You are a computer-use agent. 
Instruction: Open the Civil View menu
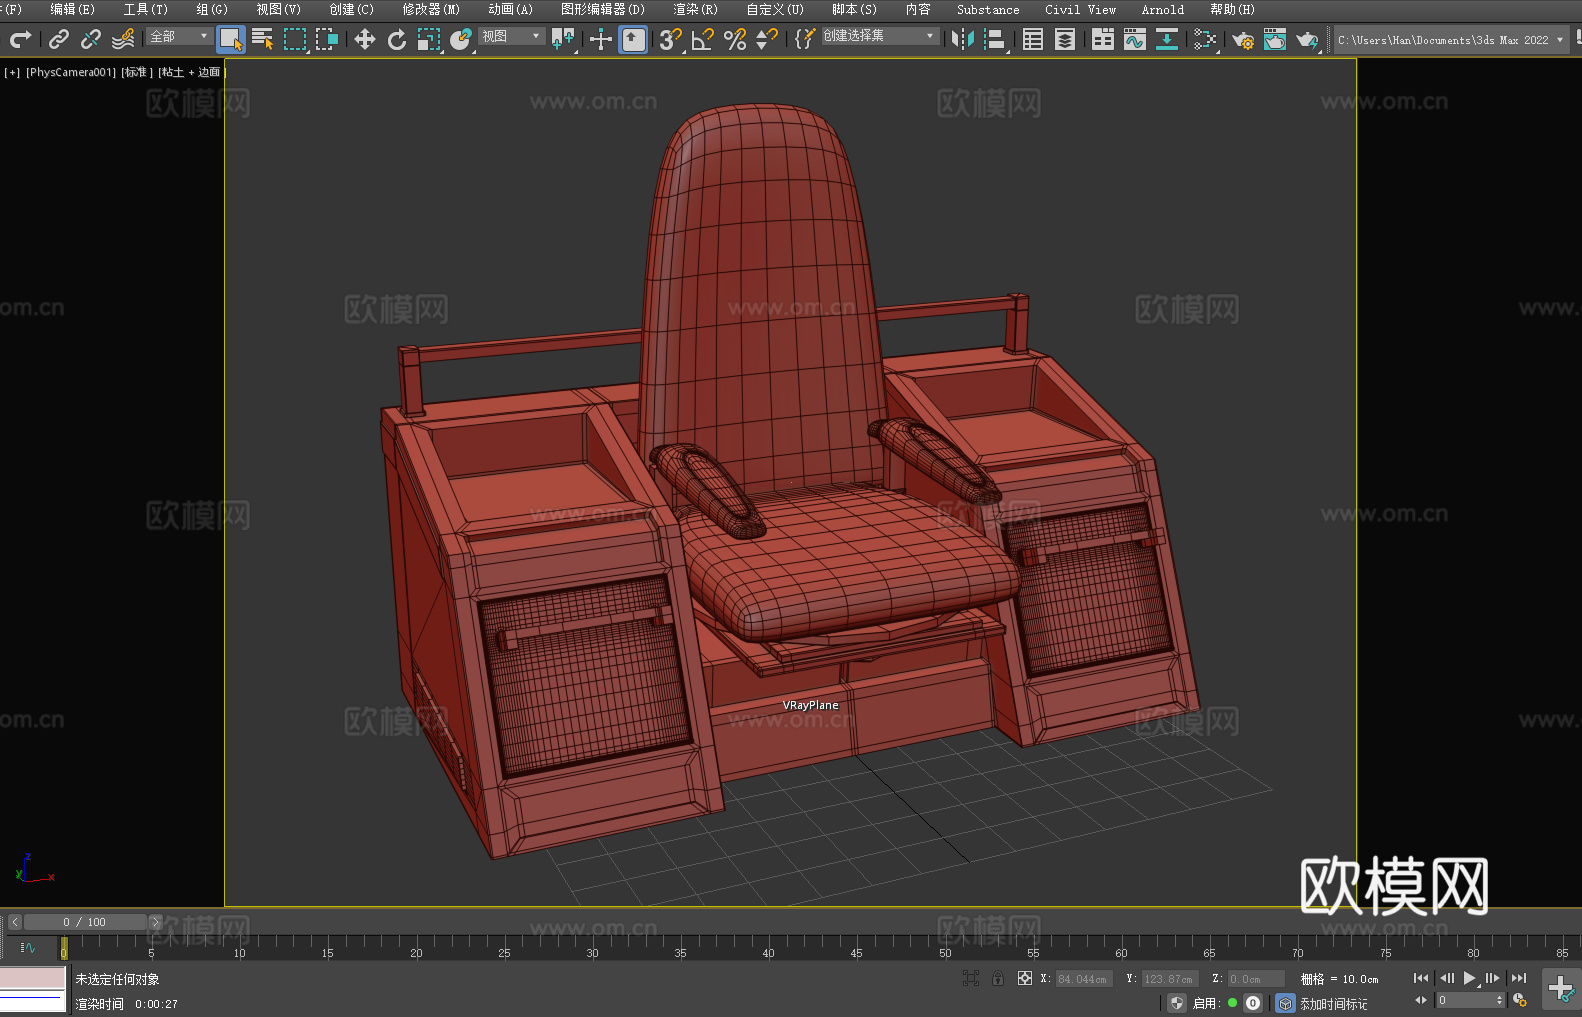[x=1080, y=9]
